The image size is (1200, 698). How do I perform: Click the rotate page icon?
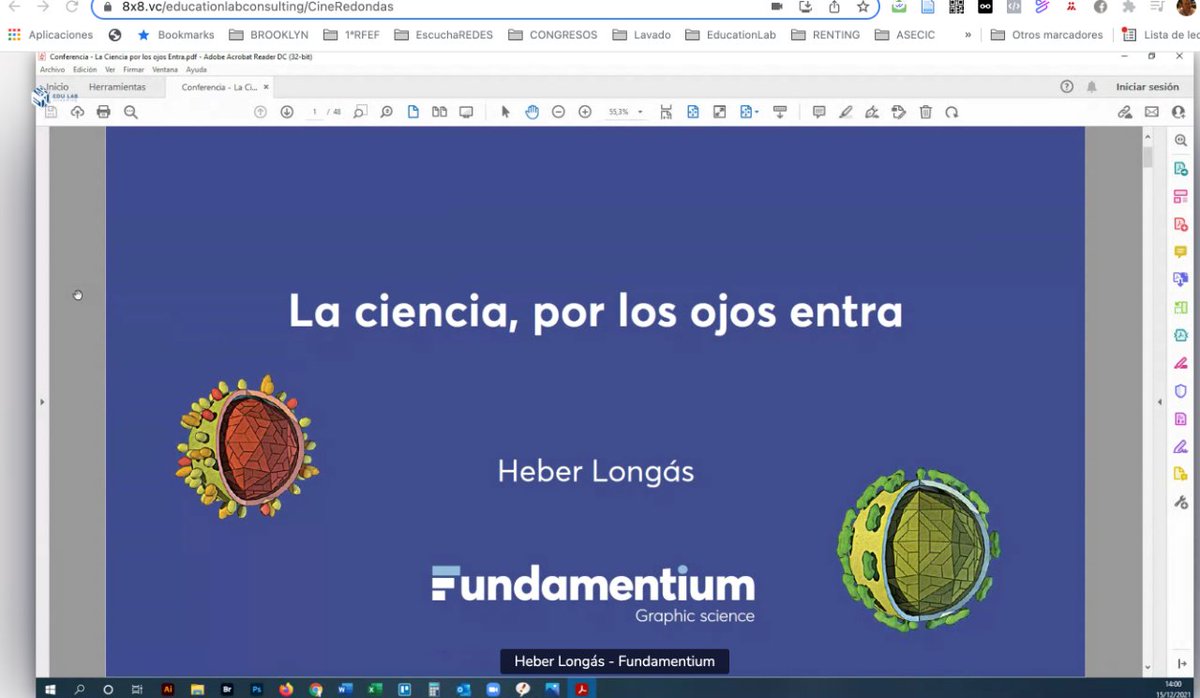pos(952,112)
